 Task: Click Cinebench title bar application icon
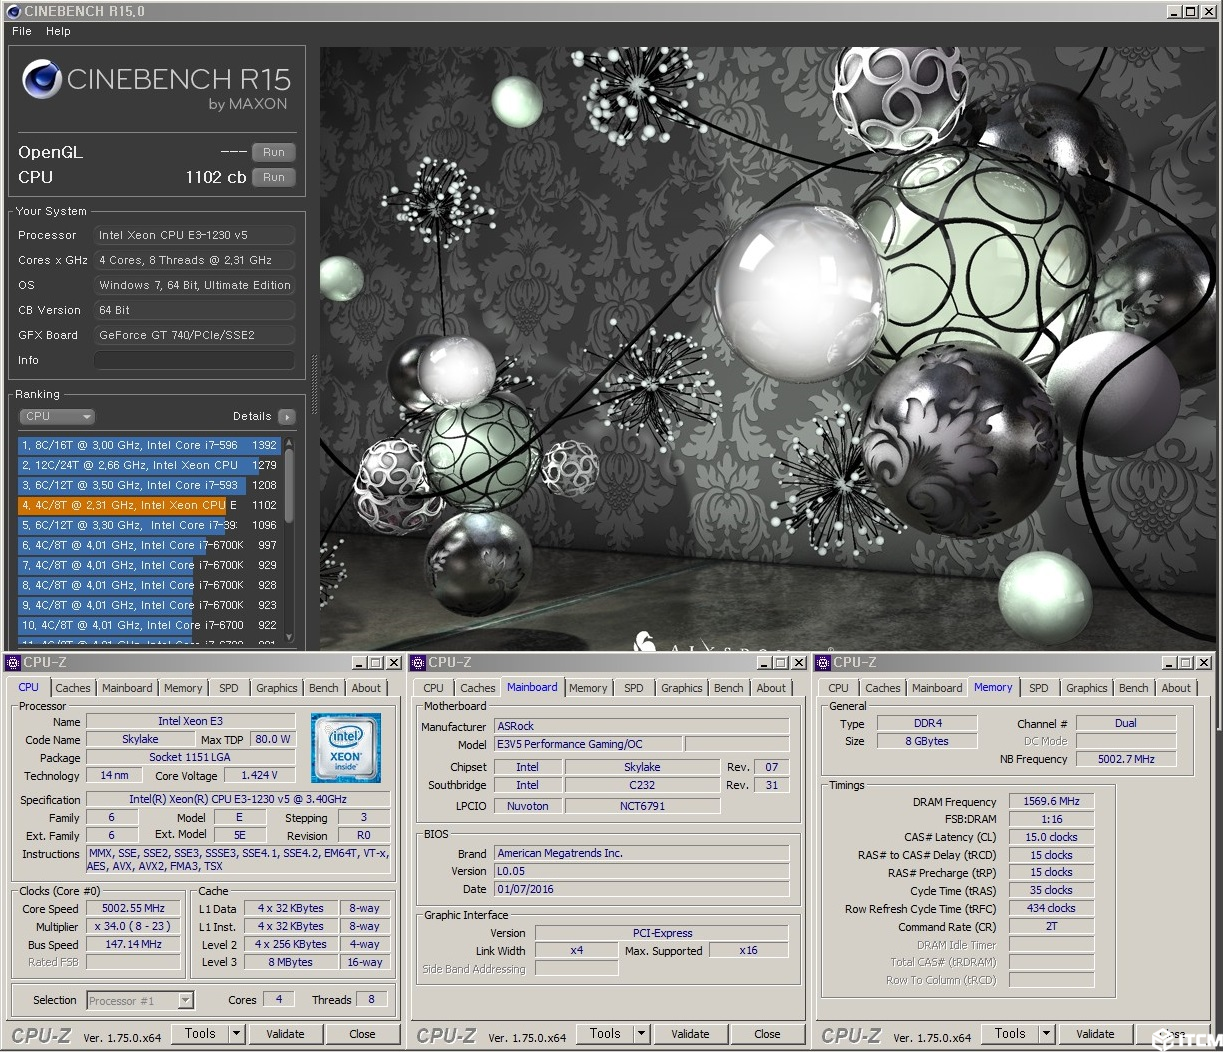[x=13, y=11]
